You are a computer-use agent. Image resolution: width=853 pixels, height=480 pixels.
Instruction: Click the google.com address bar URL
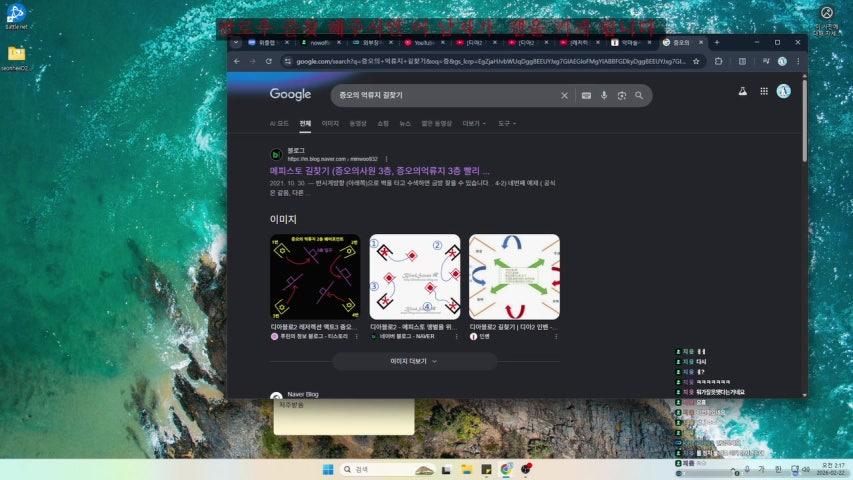[x=491, y=61]
